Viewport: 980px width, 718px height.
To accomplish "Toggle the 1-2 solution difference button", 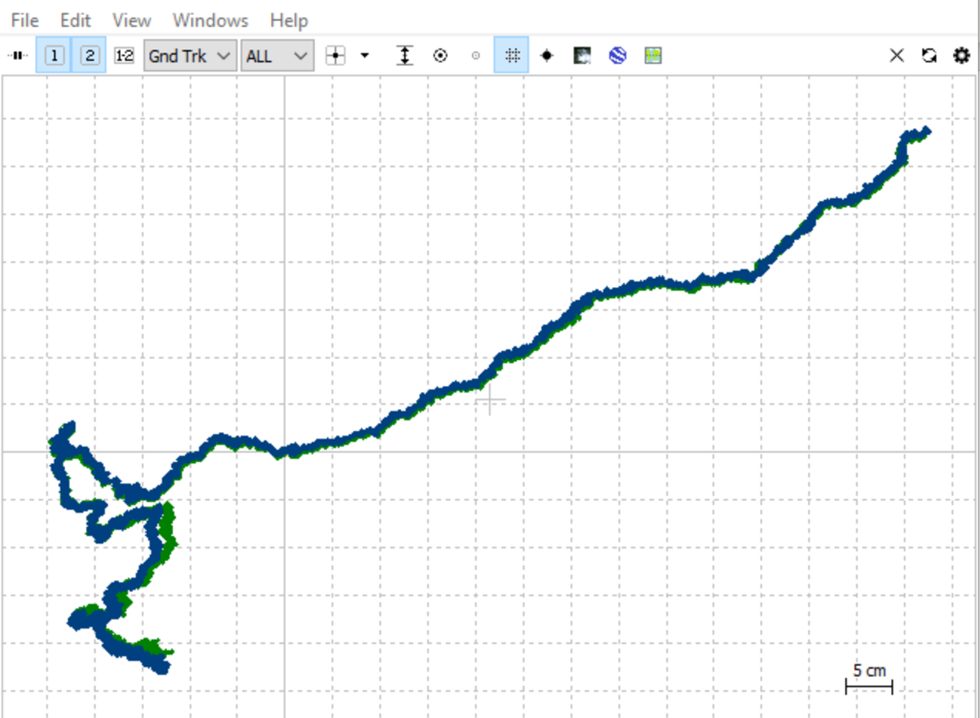I will click(124, 56).
